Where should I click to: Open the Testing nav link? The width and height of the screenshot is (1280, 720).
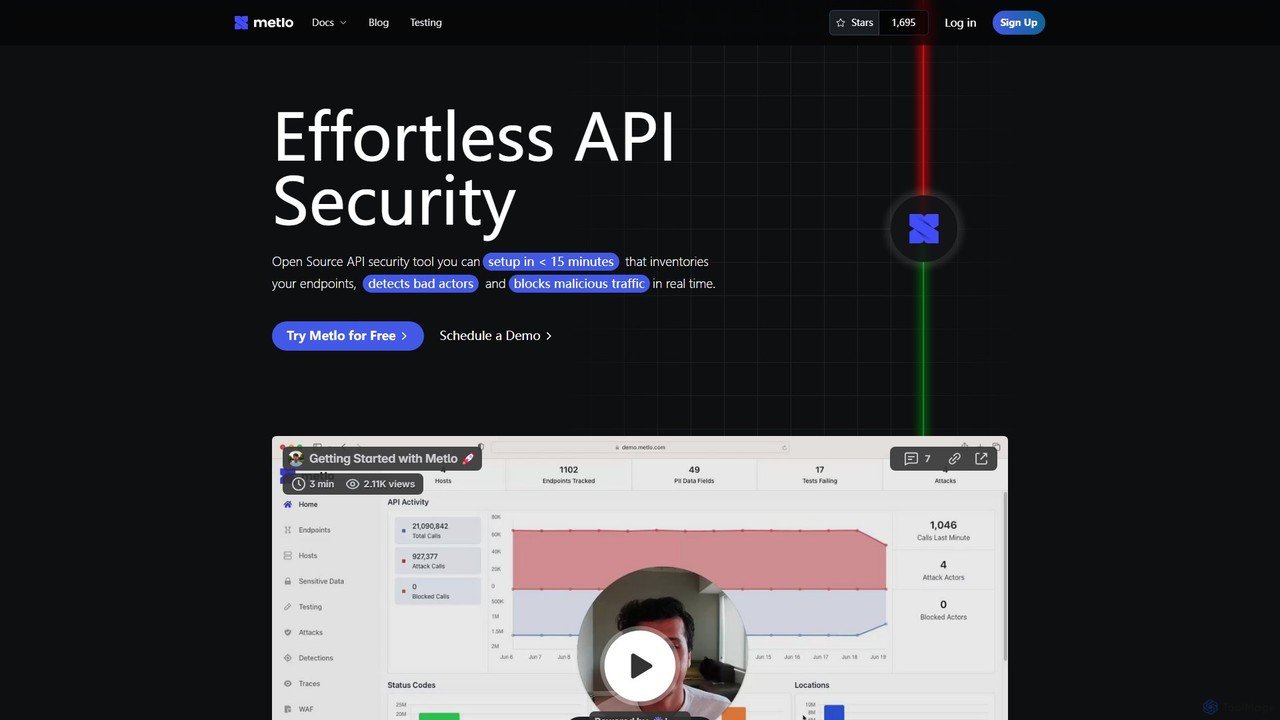425,22
